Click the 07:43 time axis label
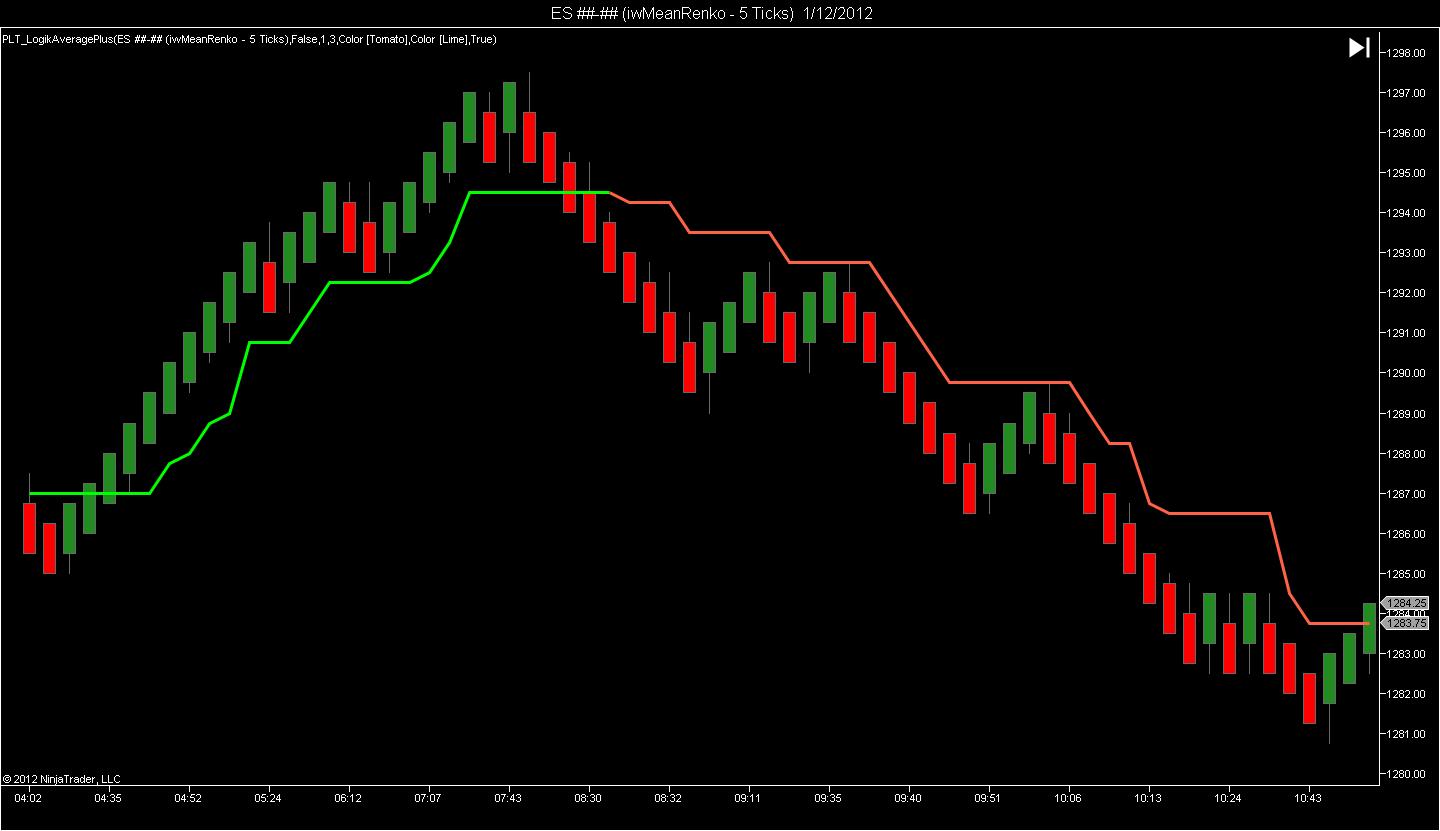Viewport: 1440px width, 831px height. point(508,798)
